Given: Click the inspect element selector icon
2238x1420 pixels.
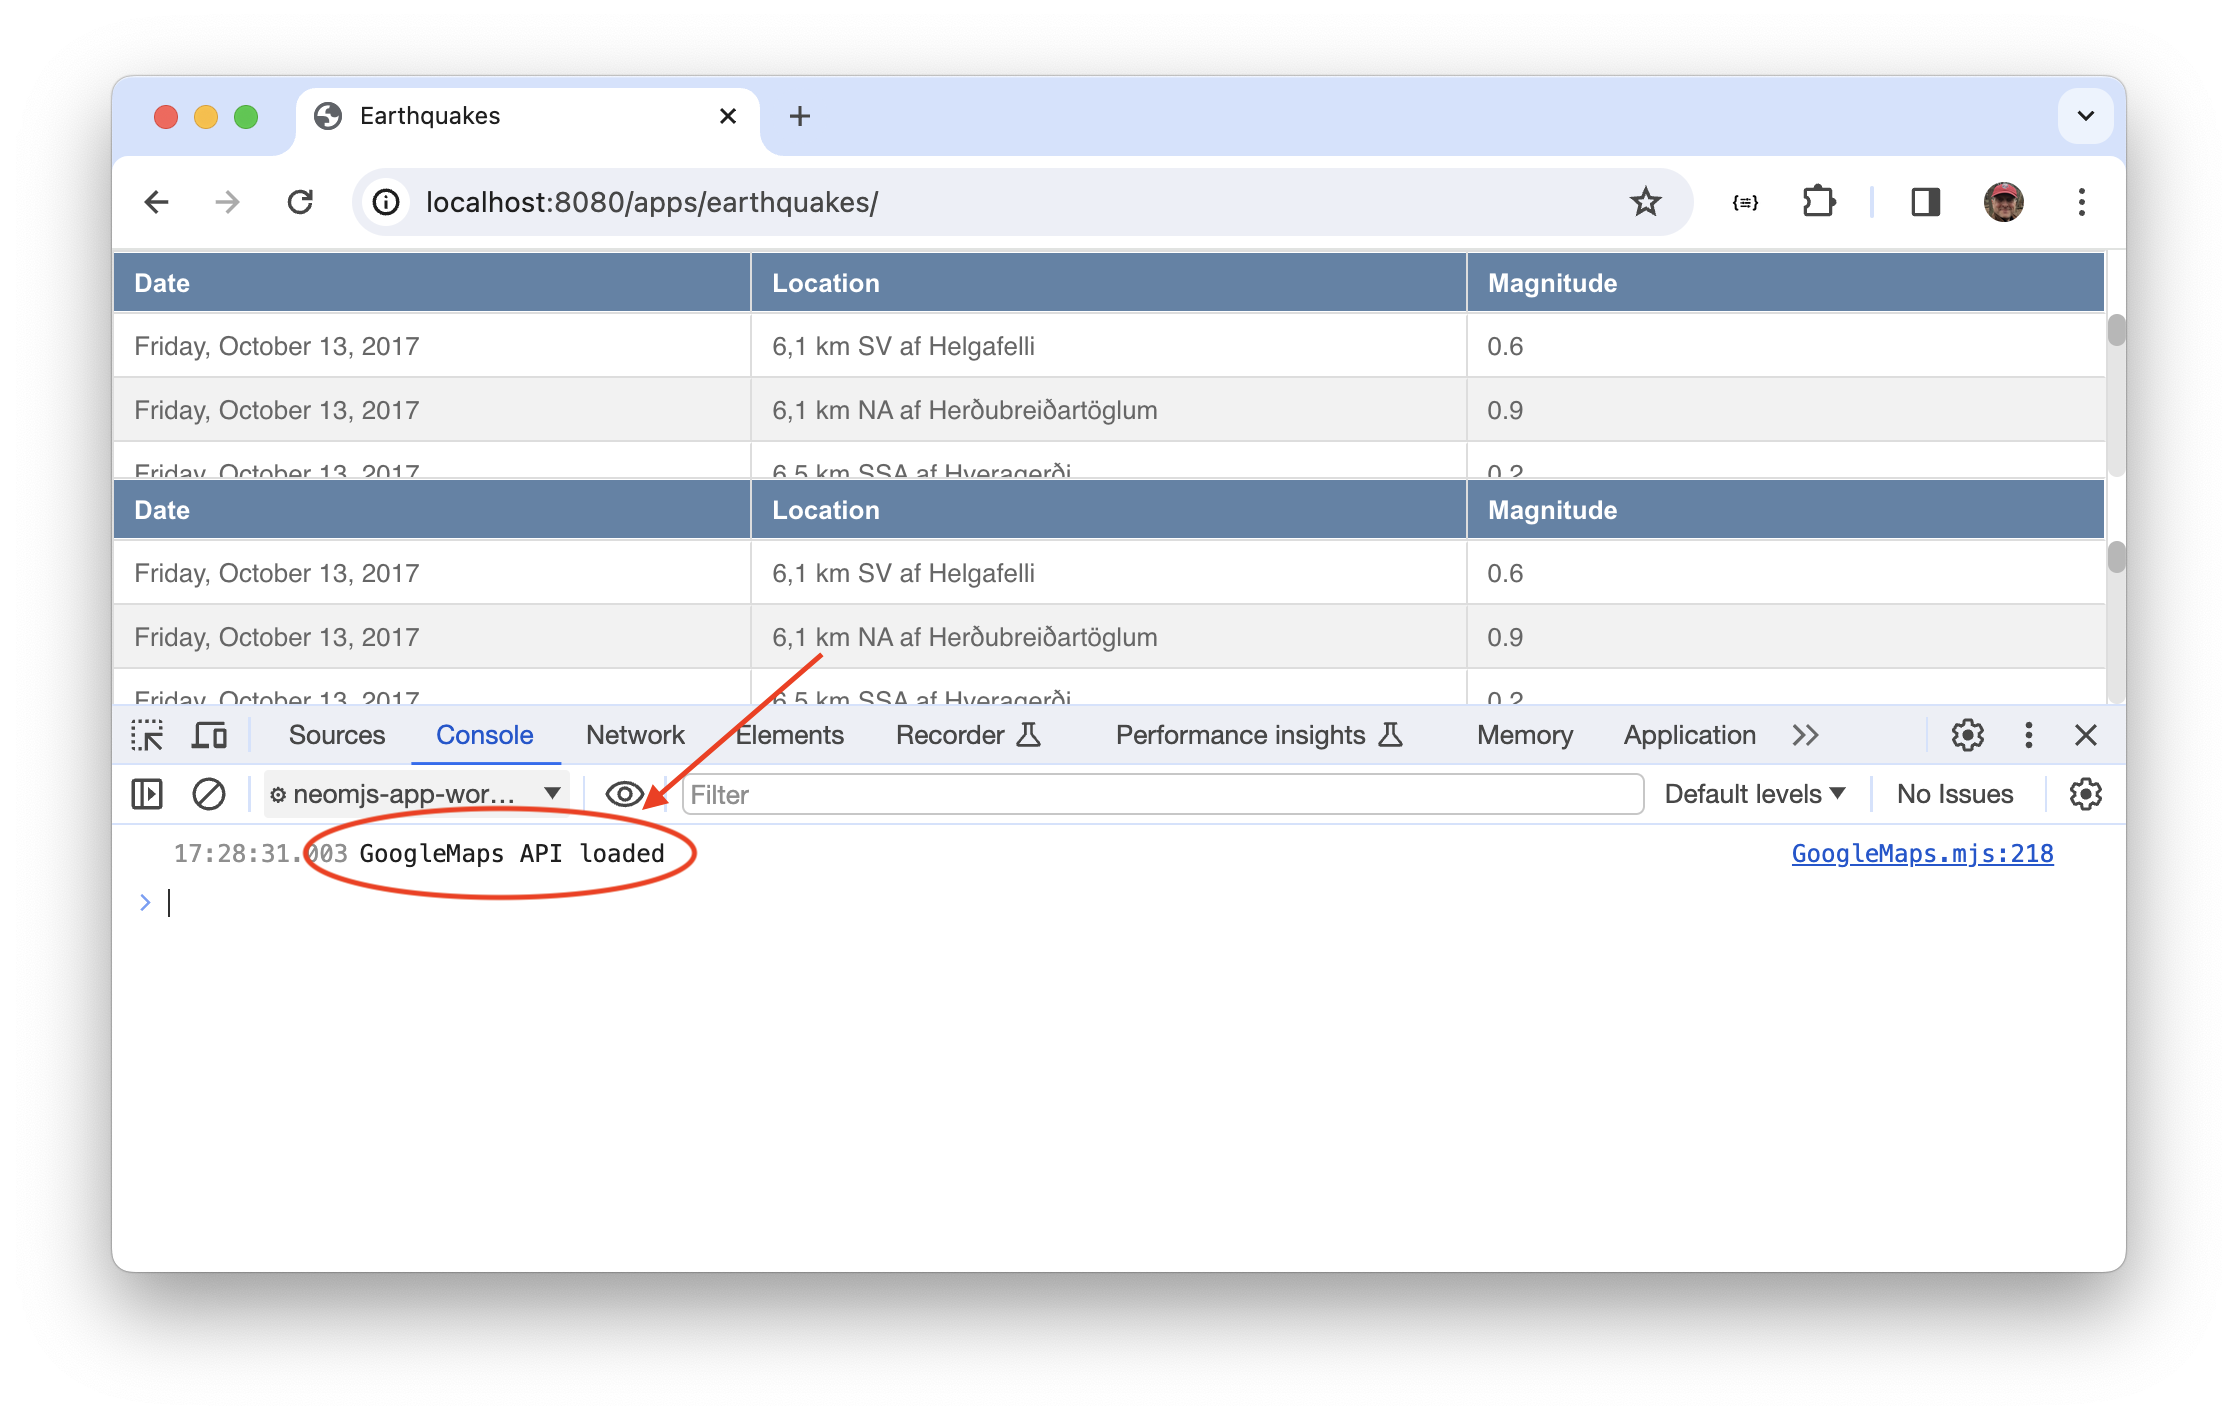Looking at the screenshot, I should 147,736.
